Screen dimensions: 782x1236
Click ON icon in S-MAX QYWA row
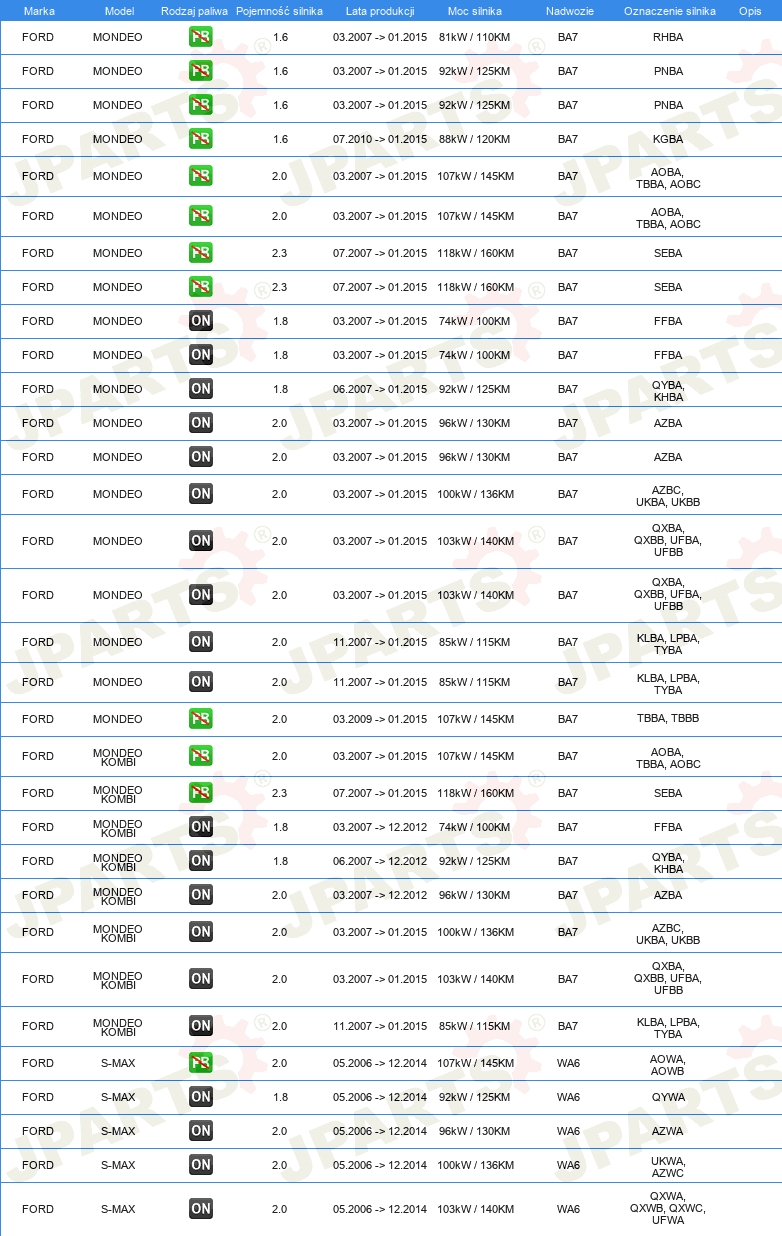[x=201, y=1097]
